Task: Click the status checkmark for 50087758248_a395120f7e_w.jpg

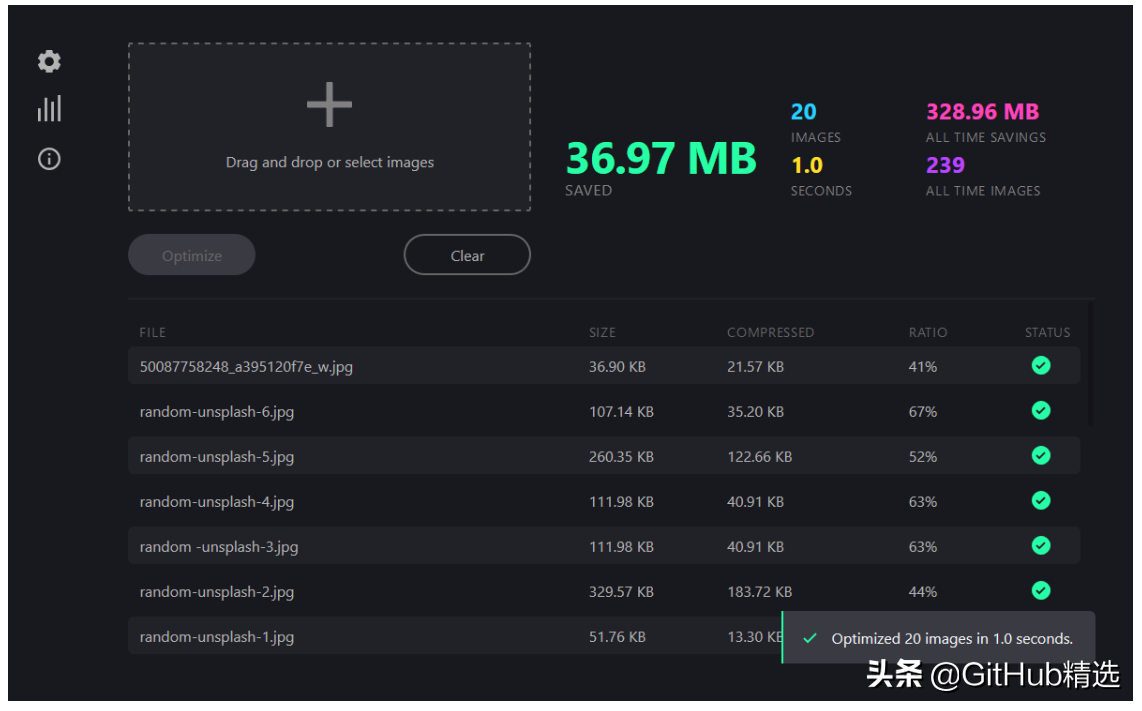Action: point(1041,366)
